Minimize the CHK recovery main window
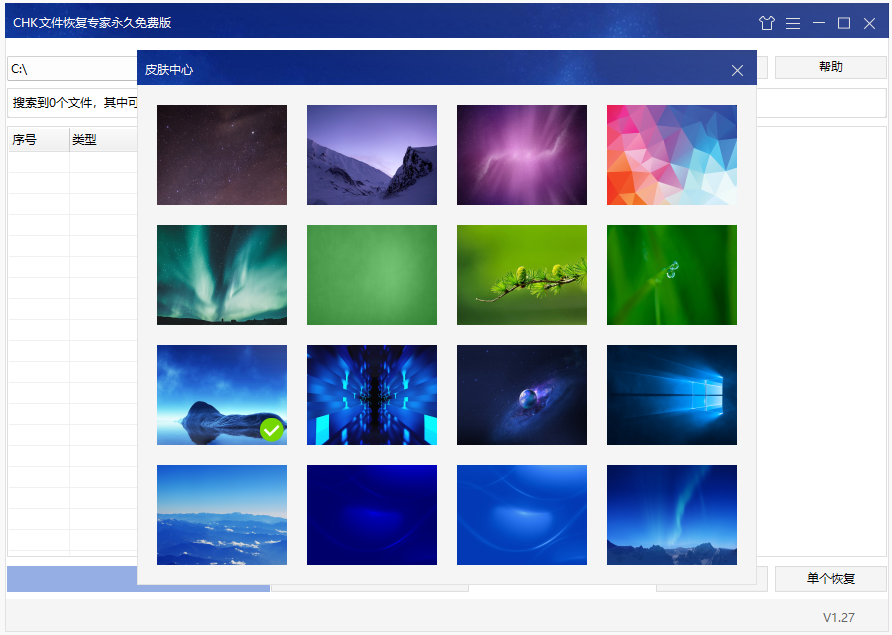This screenshot has width=892, height=635. coord(819,23)
